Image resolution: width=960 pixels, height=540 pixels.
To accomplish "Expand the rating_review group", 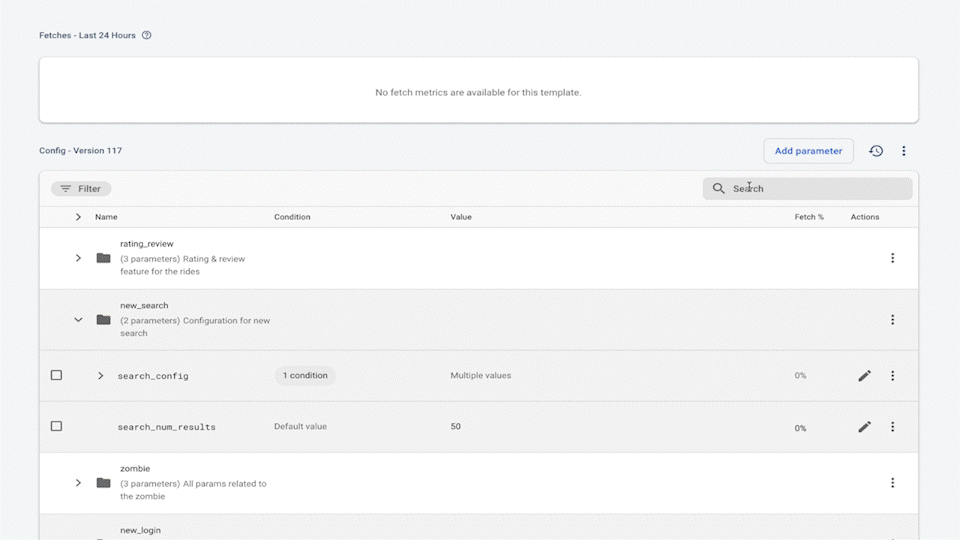I will pos(78,258).
